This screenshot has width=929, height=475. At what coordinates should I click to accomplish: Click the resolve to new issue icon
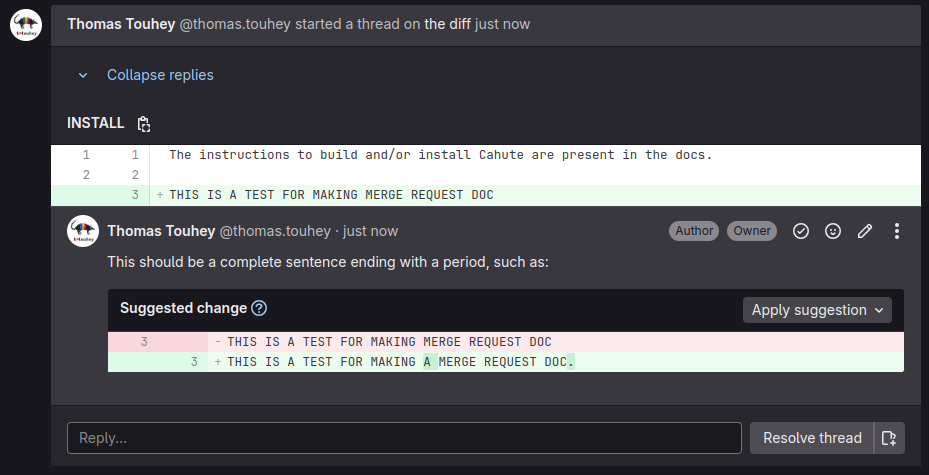(889, 438)
